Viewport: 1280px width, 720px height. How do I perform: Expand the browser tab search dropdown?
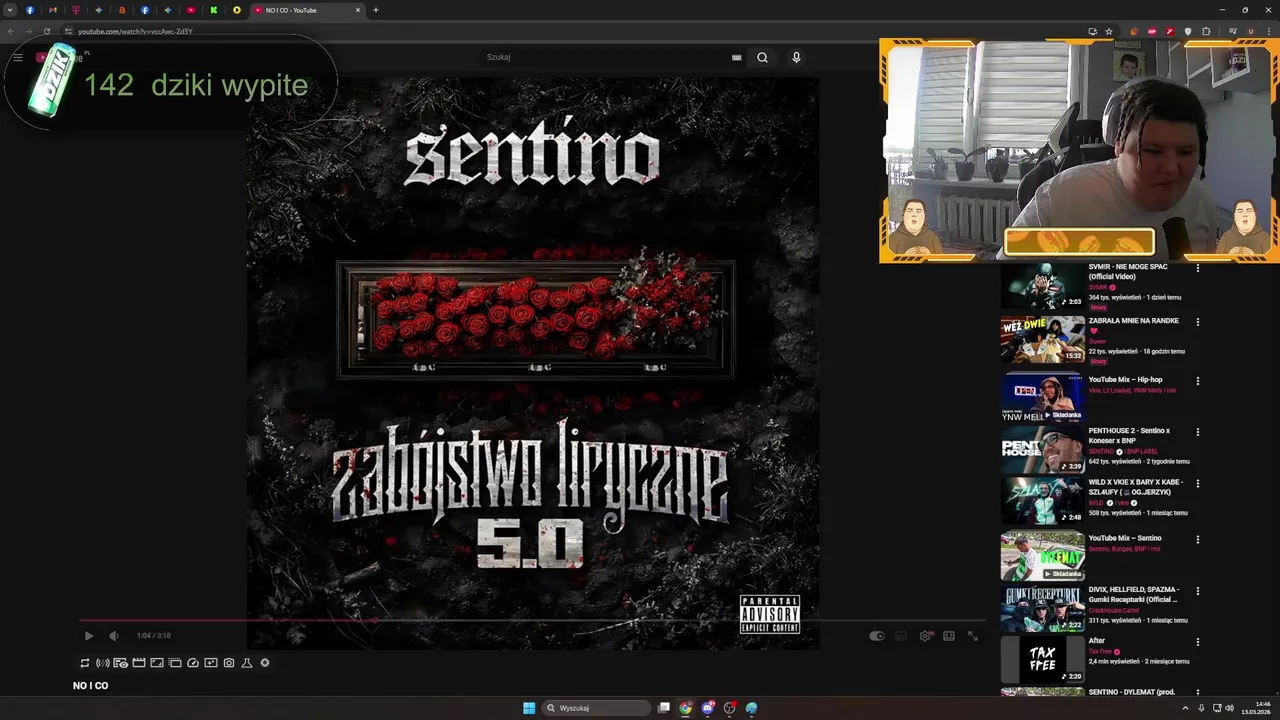[x=10, y=10]
